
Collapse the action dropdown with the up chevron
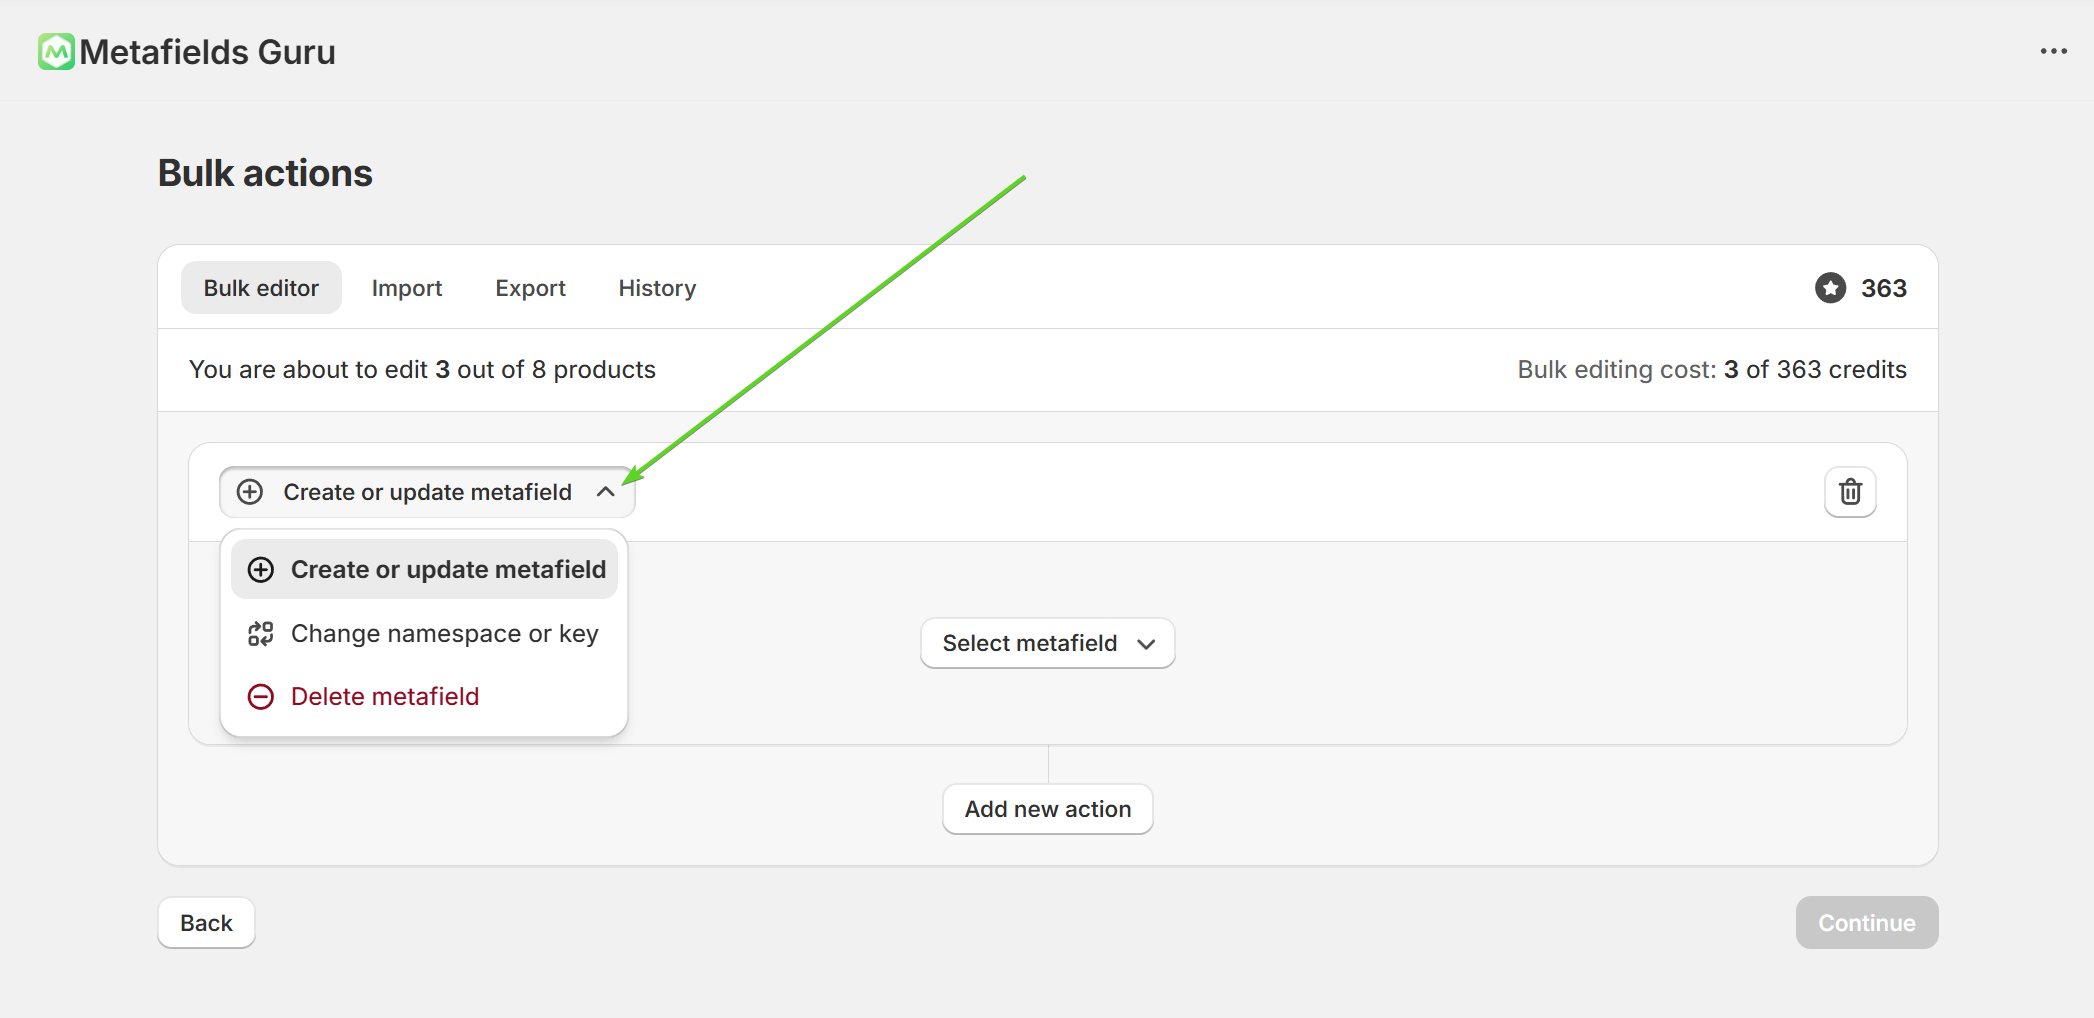click(x=605, y=492)
